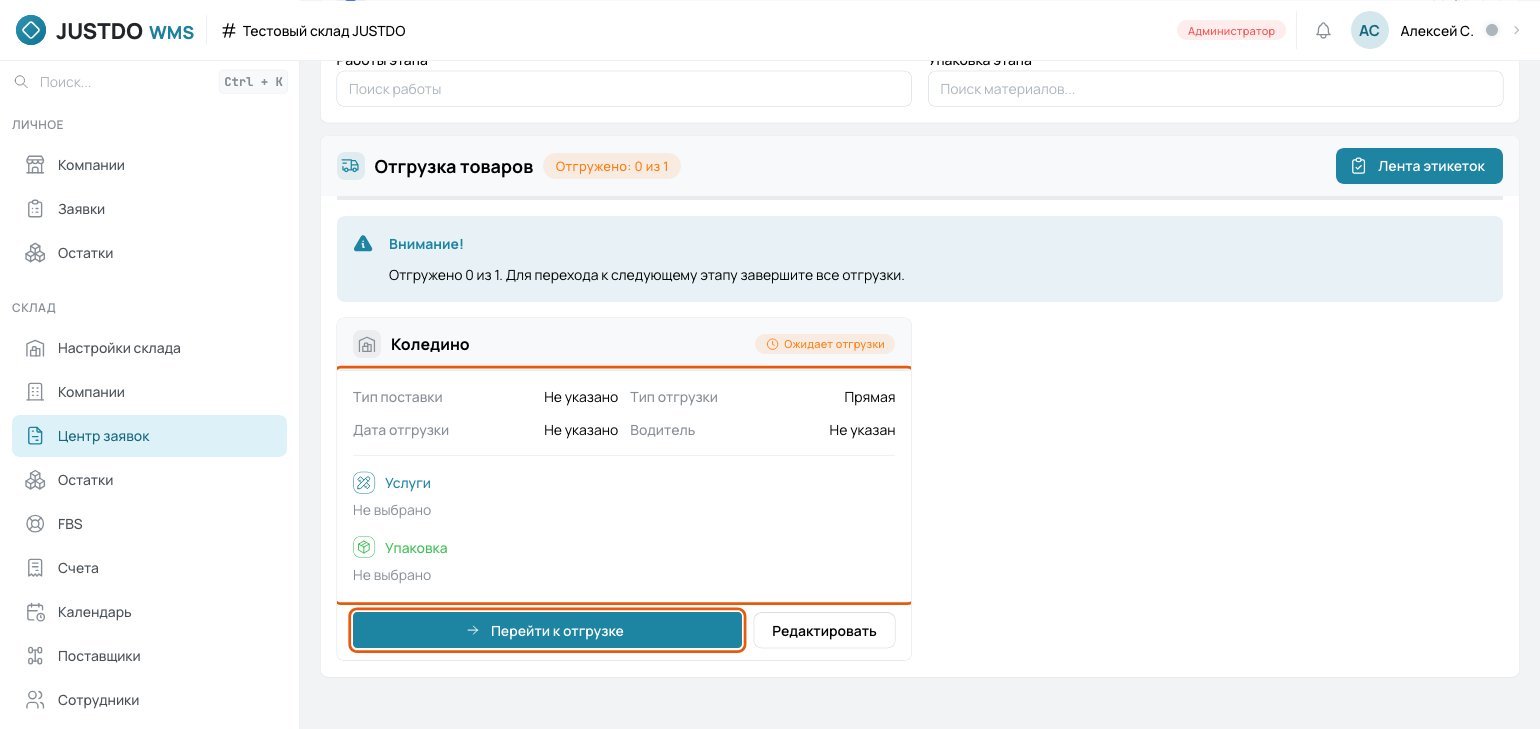Click the Календарь icon in sidebar
1540x729 pixels.
(36, 612)
